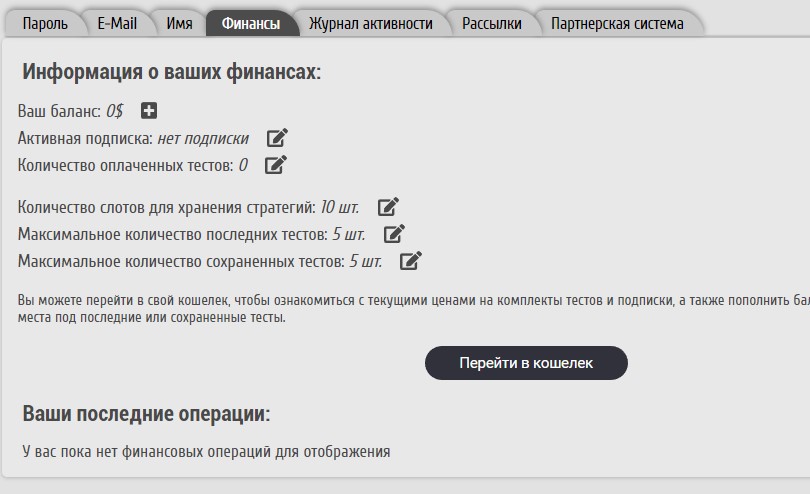
Task: Click the active Финансы tab
Action: (251, 24)
